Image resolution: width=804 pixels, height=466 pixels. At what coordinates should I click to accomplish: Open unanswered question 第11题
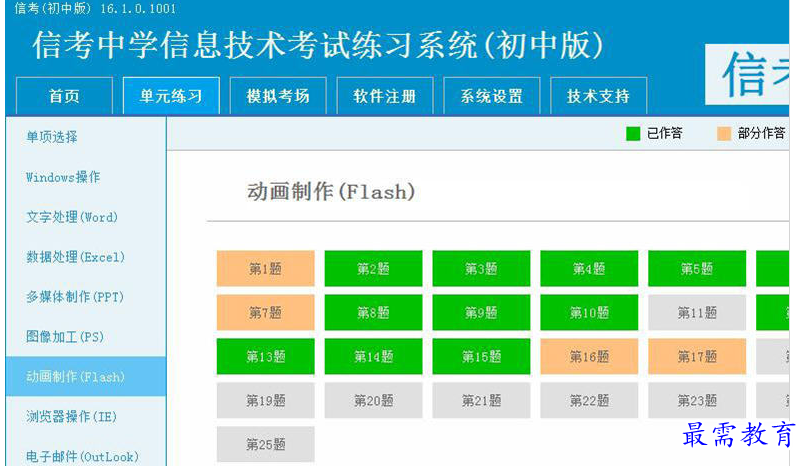point(697,312)
